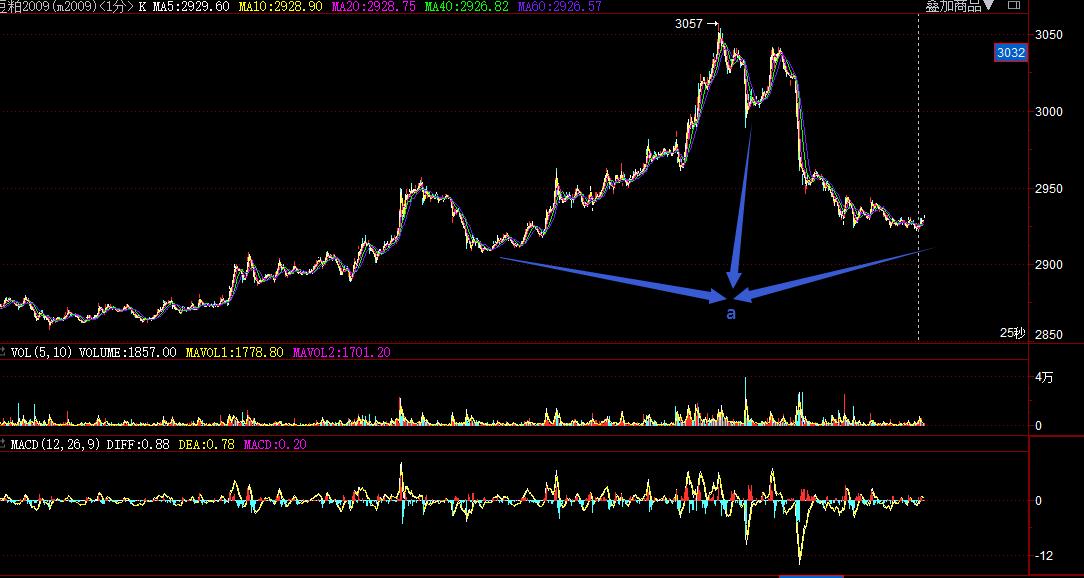Click the 2850 price axis label
The height and width of the screenshot is (578, 1084).
point(1048,335)
